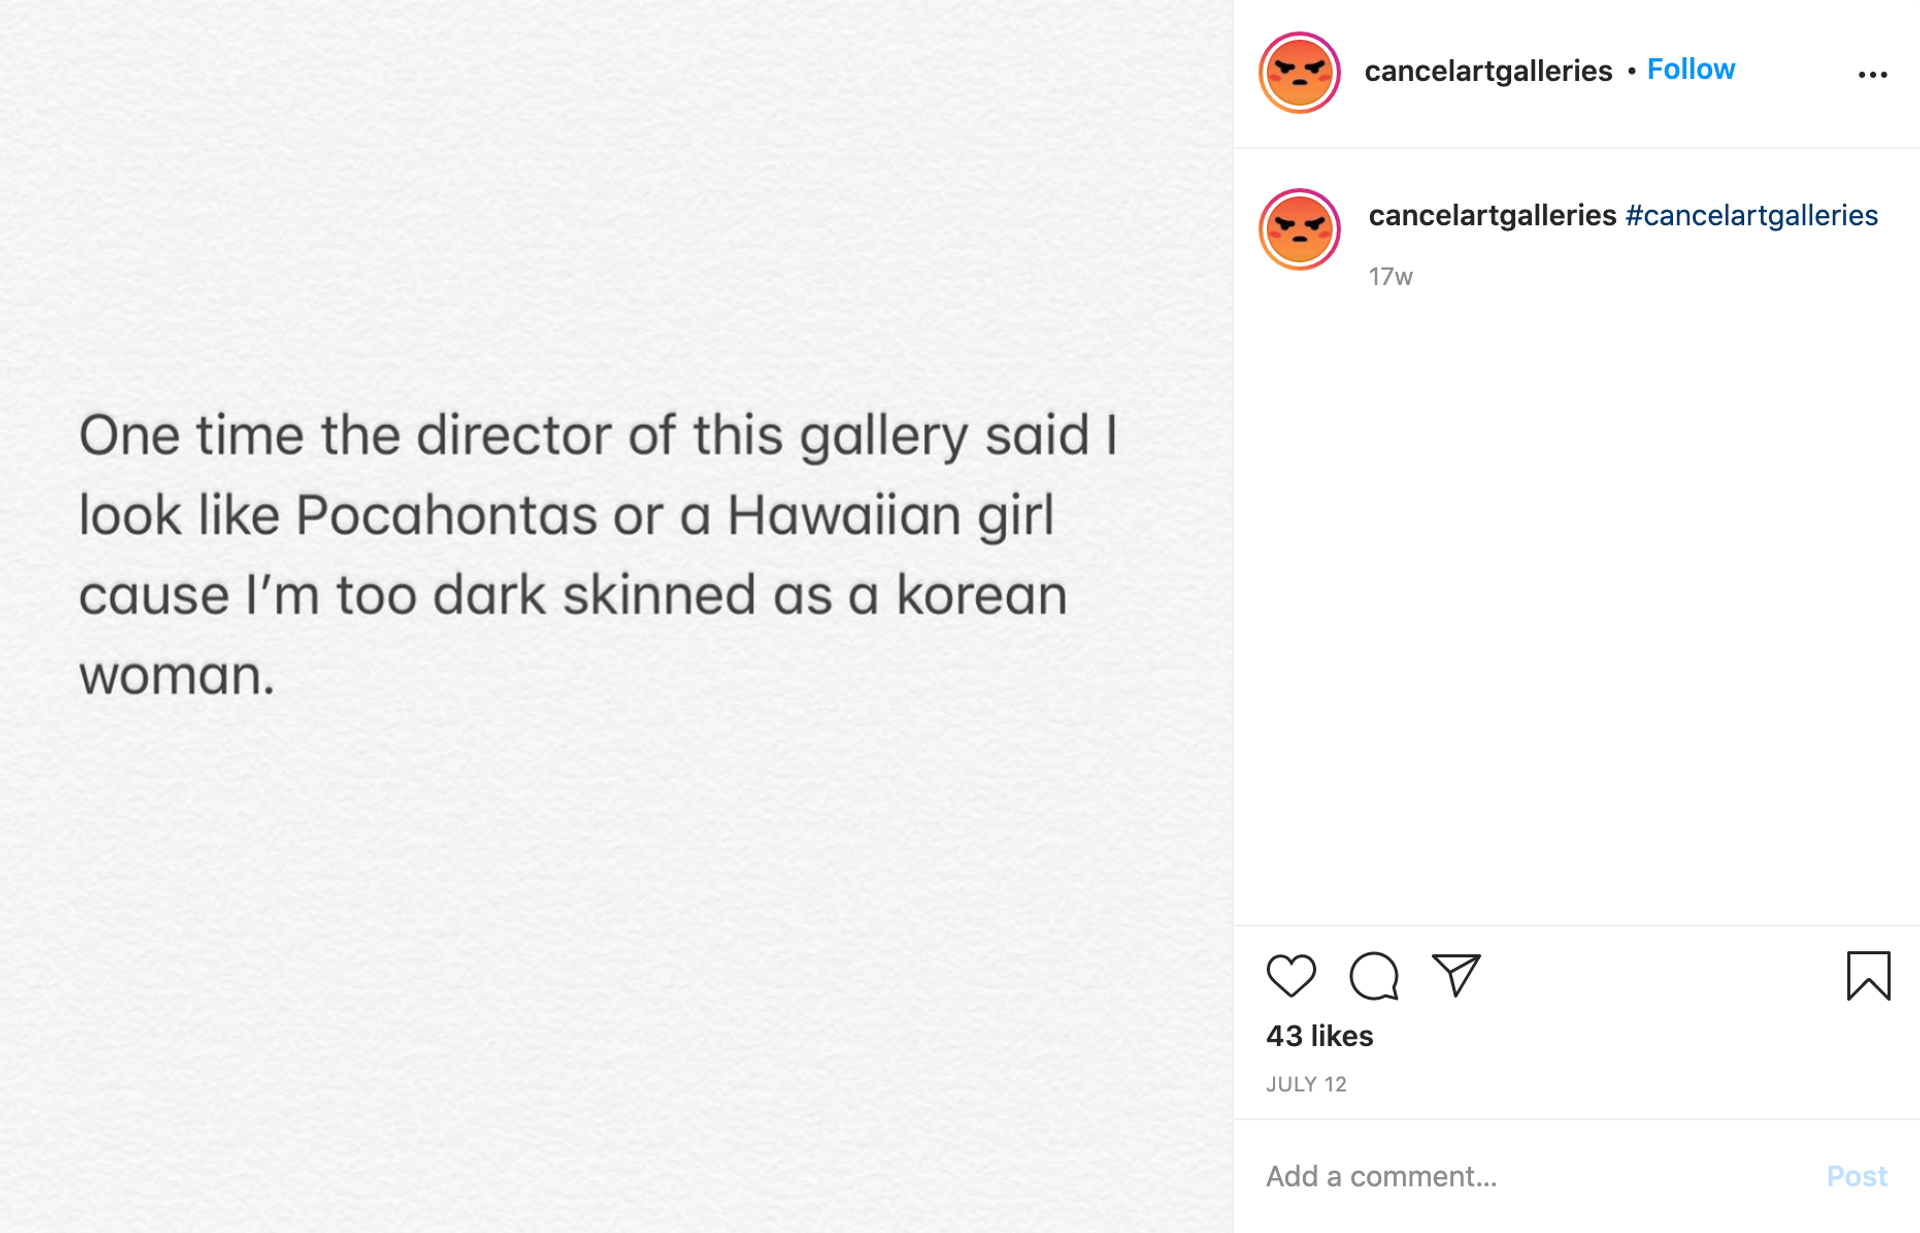The image size is (1920, 1233).
Task: Click the angry-face avatar beside the caption
Action: coord(1299,229)
